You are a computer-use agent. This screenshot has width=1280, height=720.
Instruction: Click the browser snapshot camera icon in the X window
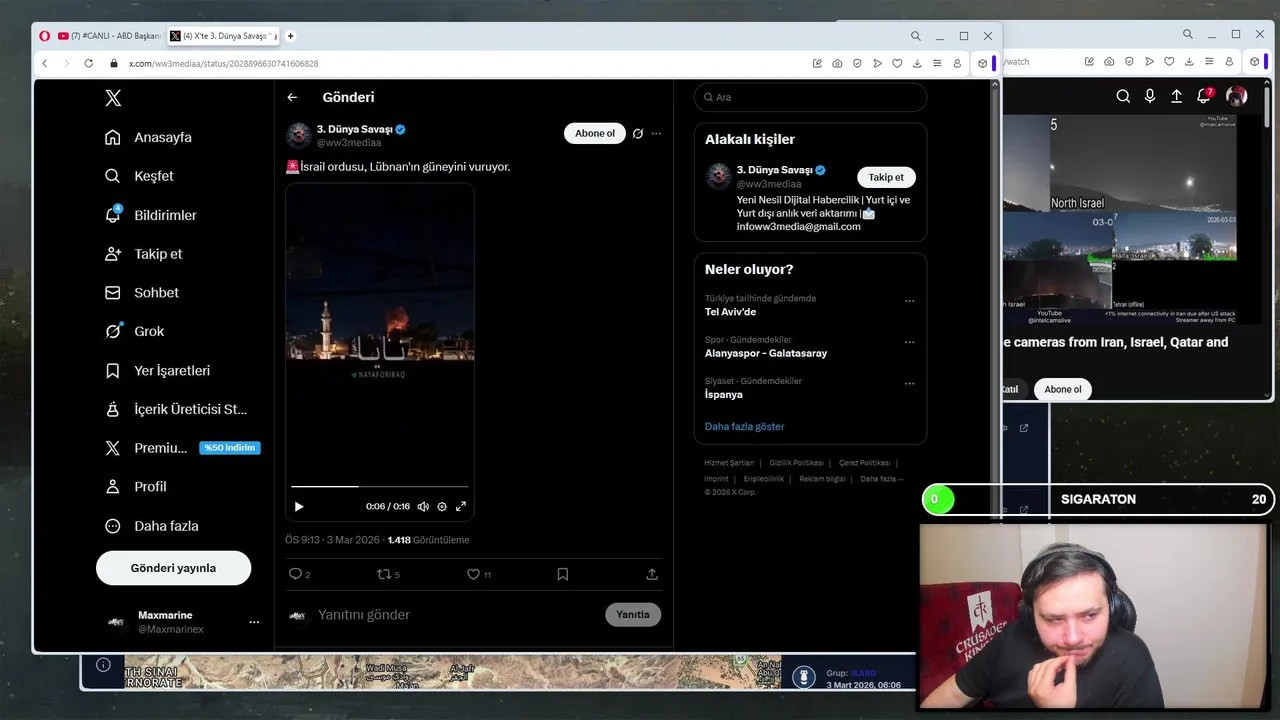point(837,63)
